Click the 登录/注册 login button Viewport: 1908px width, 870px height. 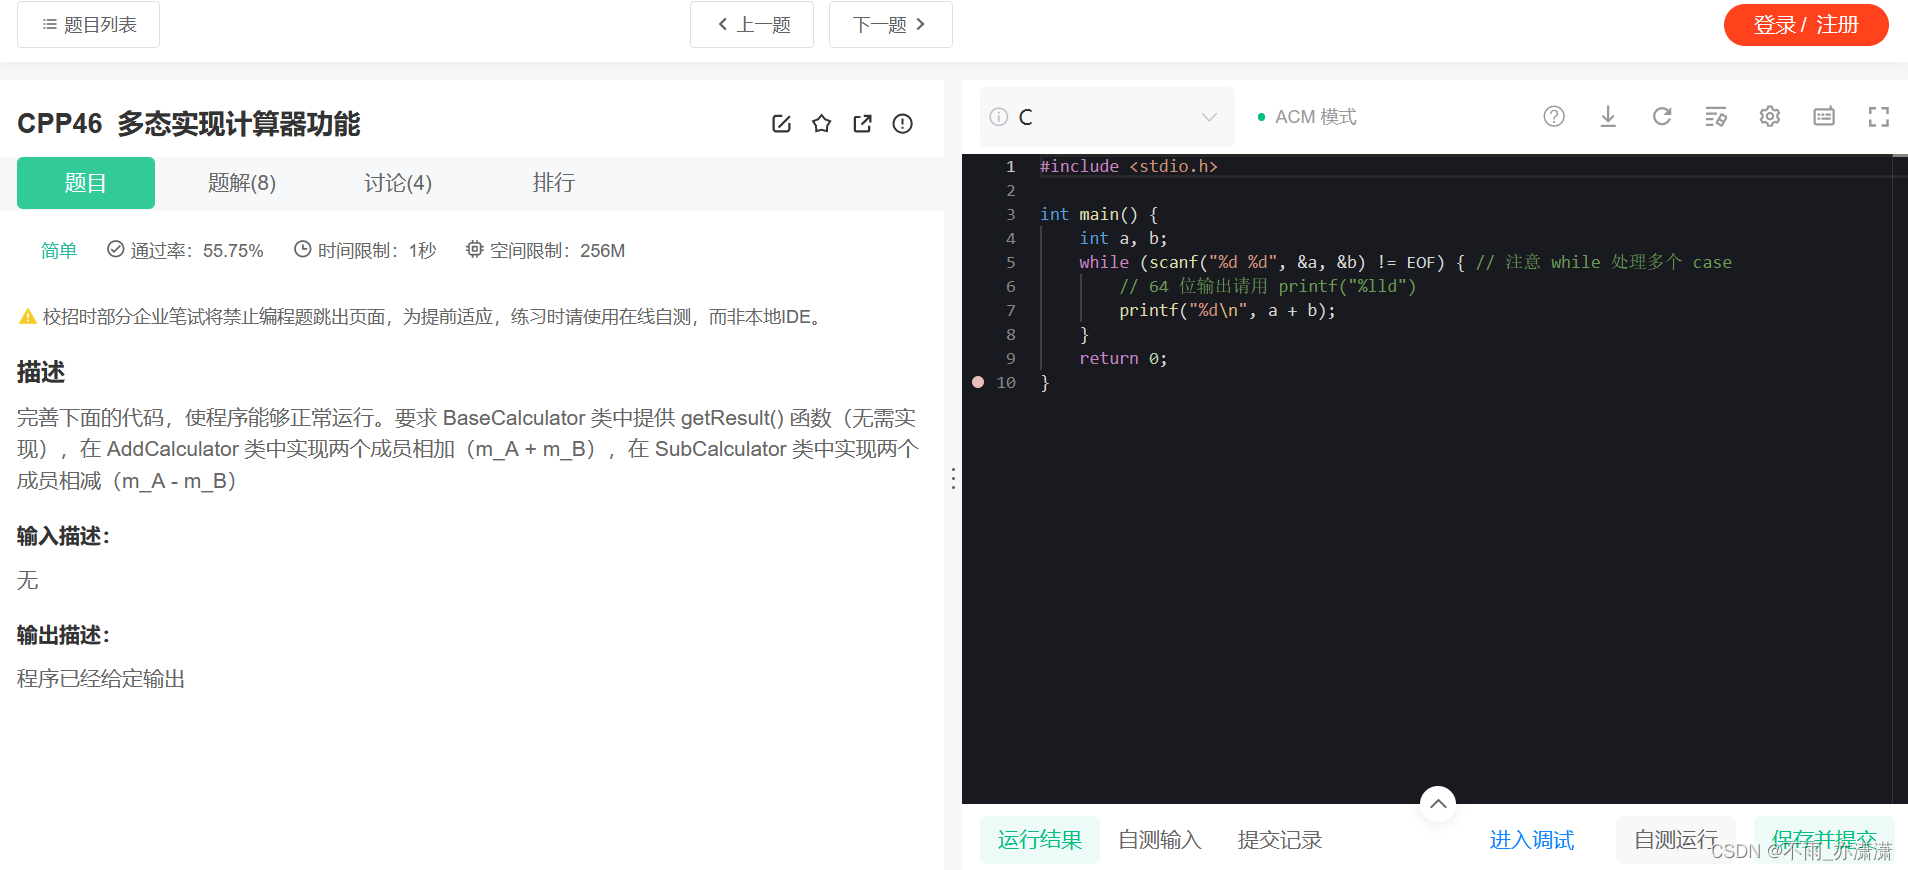pos(1806,24)
